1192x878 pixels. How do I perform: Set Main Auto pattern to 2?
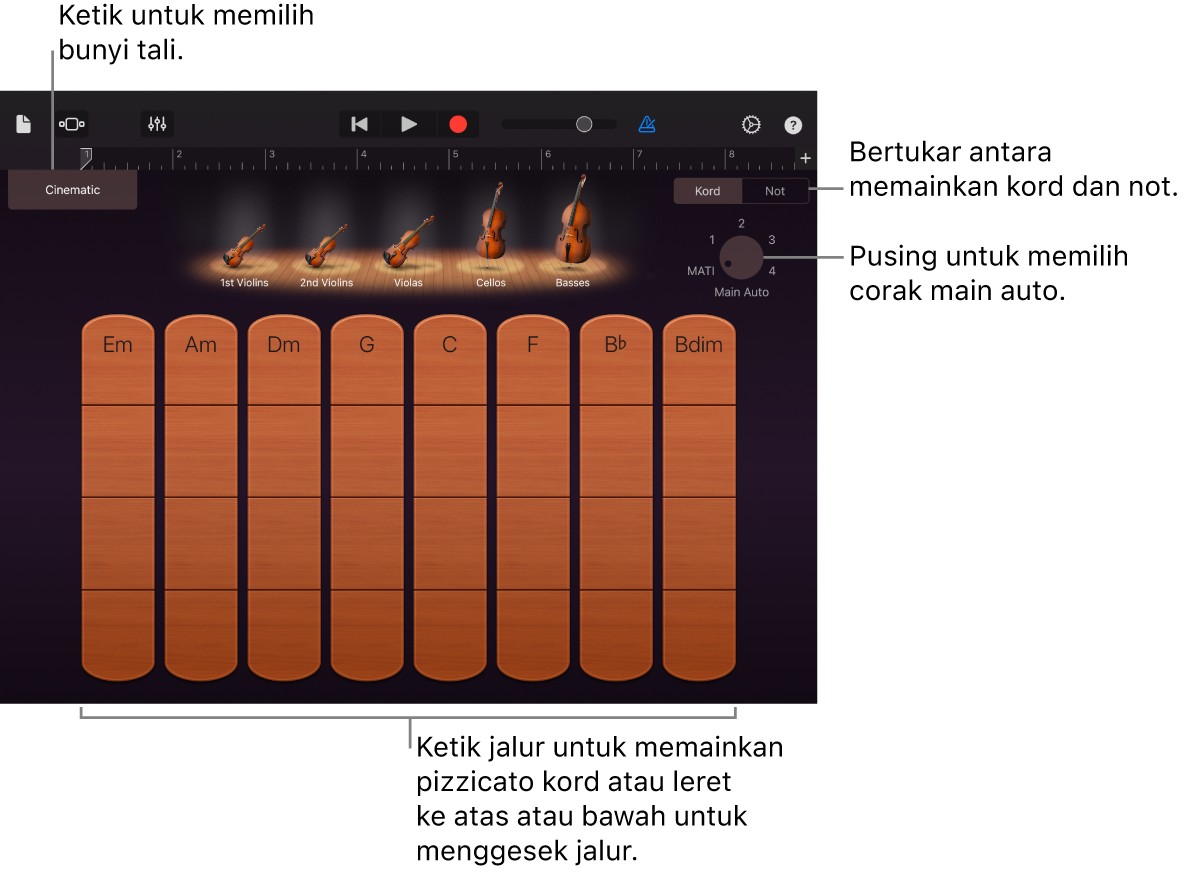(741, 223)
